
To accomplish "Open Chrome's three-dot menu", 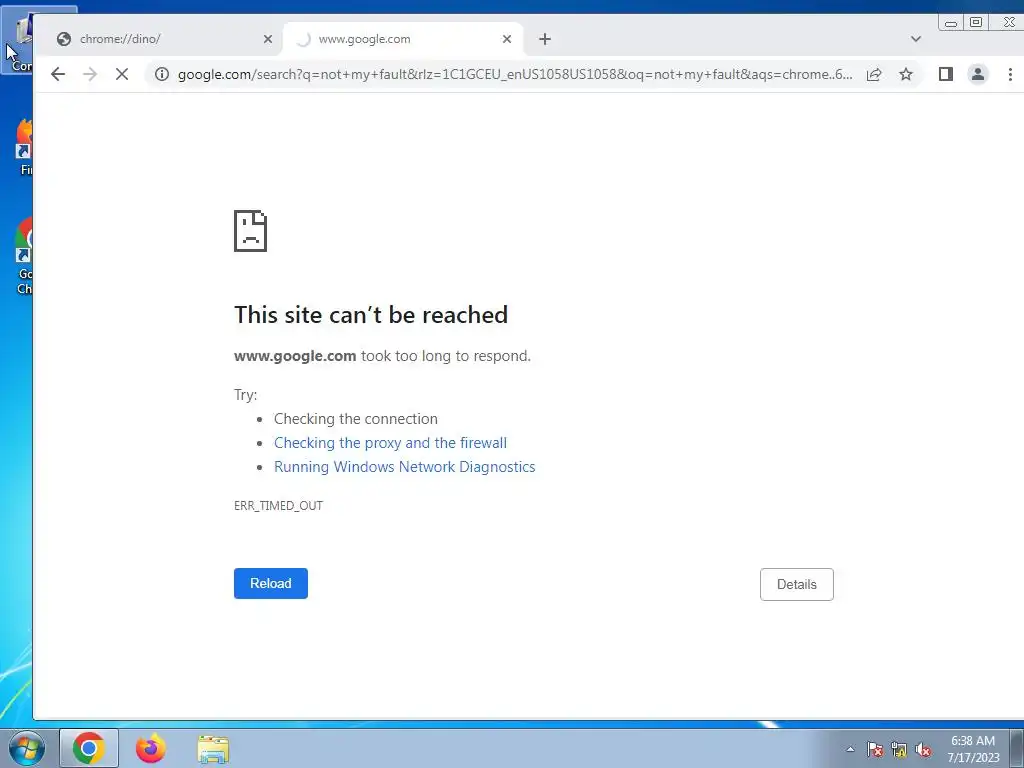I will coord(1010,74).
